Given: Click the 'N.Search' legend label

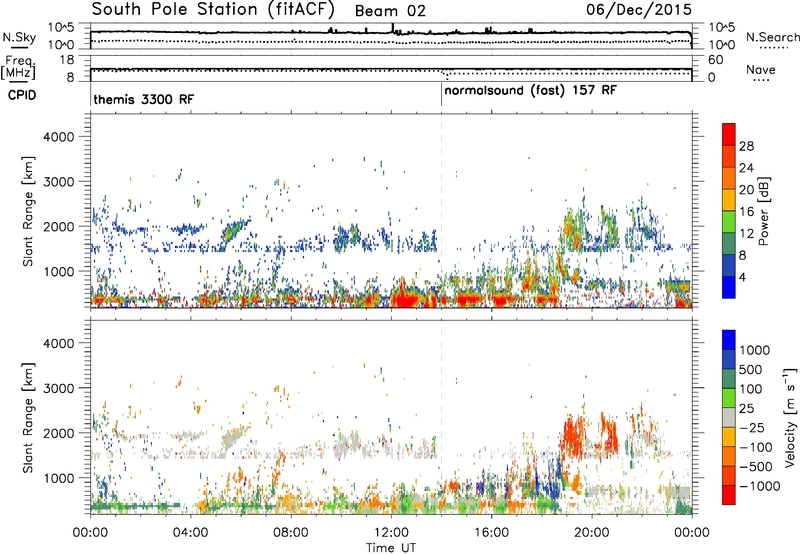Looking at the screenshot, I should tap(772, 37).
